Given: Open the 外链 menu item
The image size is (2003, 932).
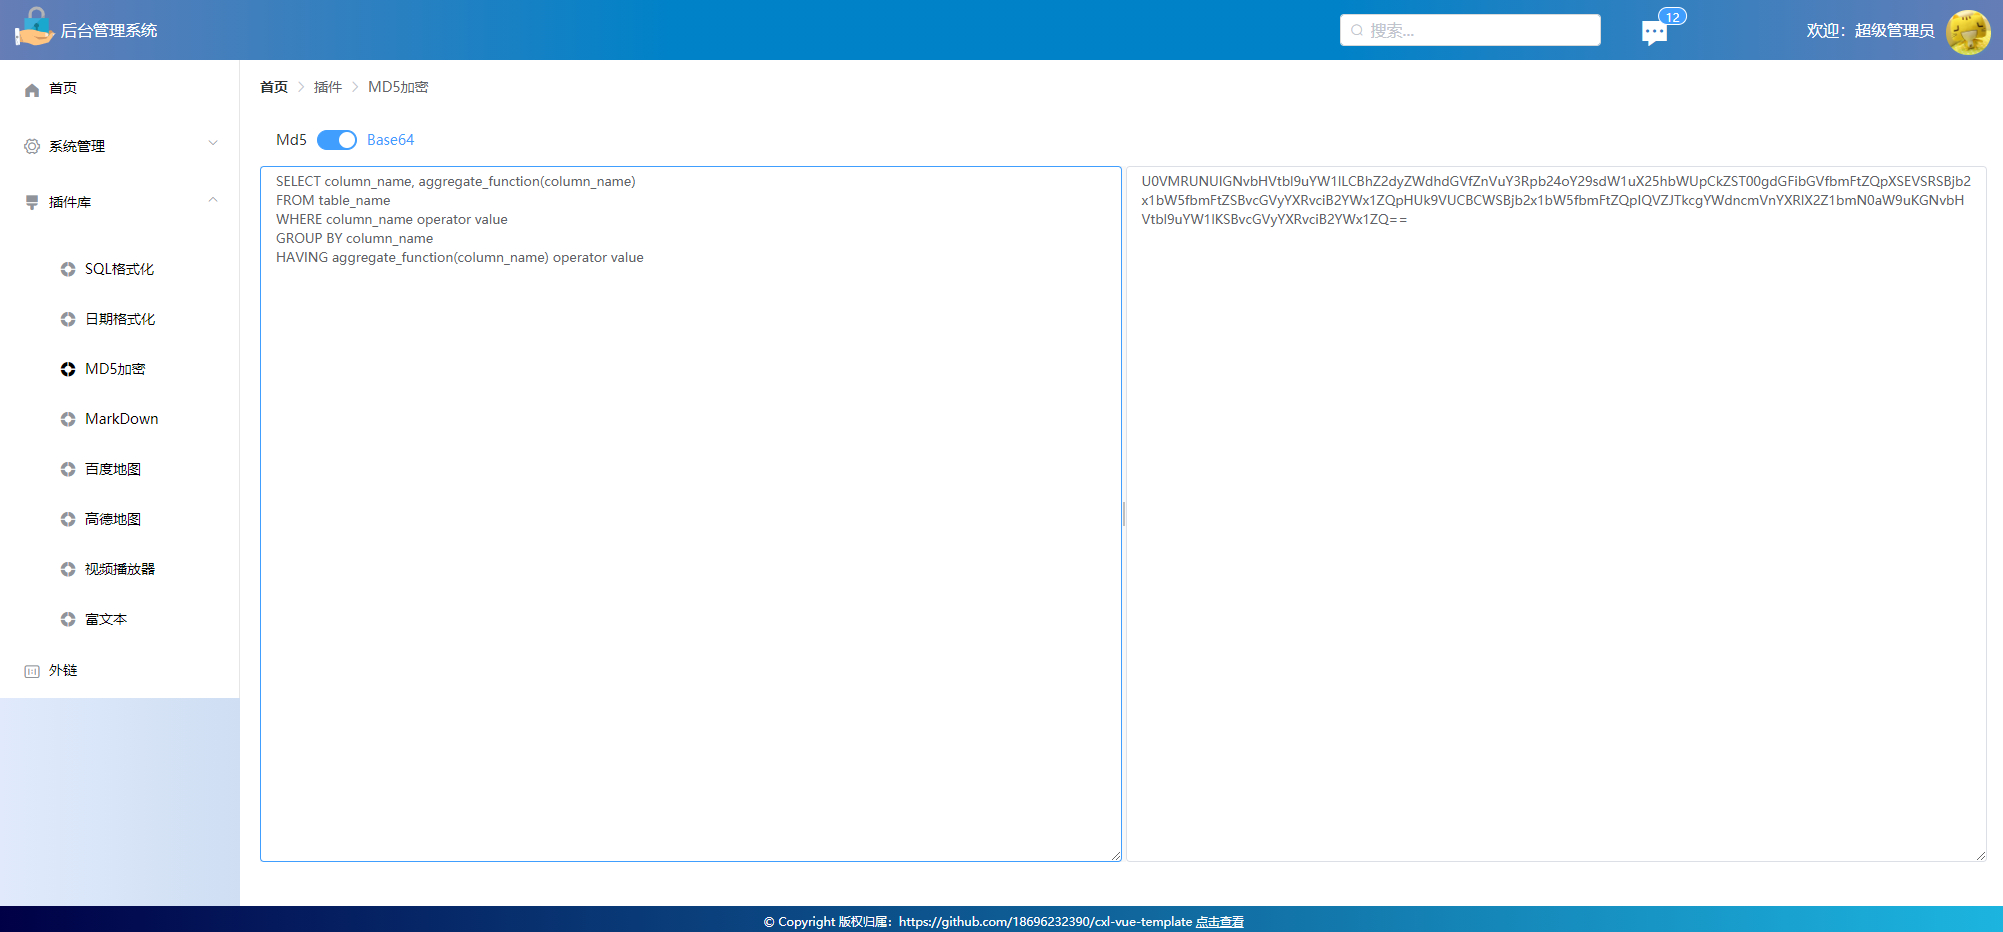Looking at the screenshot, I should click(x=120, y=671).
